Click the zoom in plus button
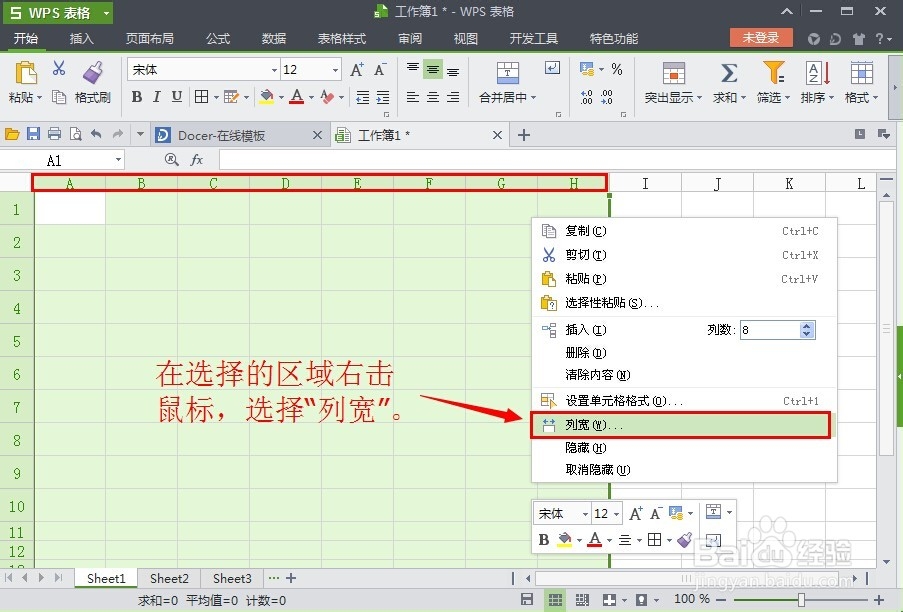Viewport: 903px width, 612px height. point(879,599)
